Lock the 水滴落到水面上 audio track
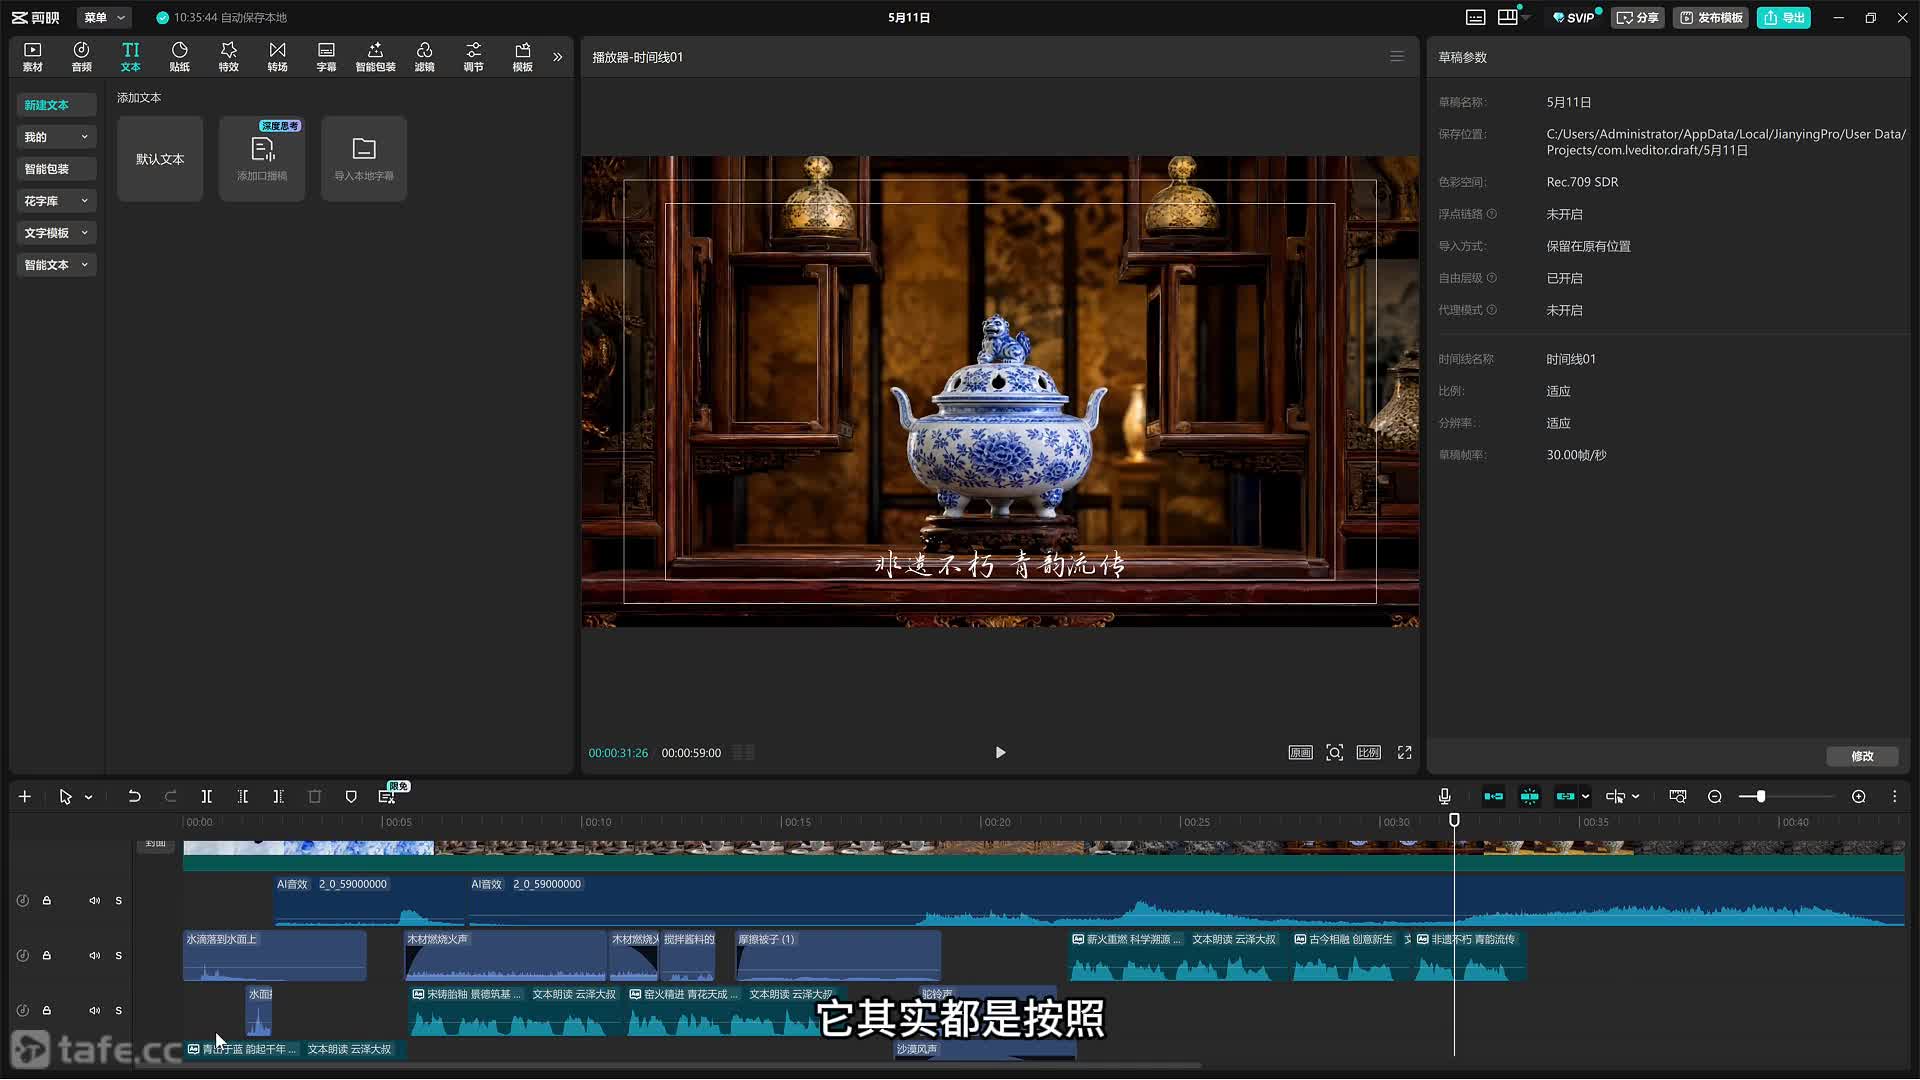1920x1080 pixels. coord(46,956)
